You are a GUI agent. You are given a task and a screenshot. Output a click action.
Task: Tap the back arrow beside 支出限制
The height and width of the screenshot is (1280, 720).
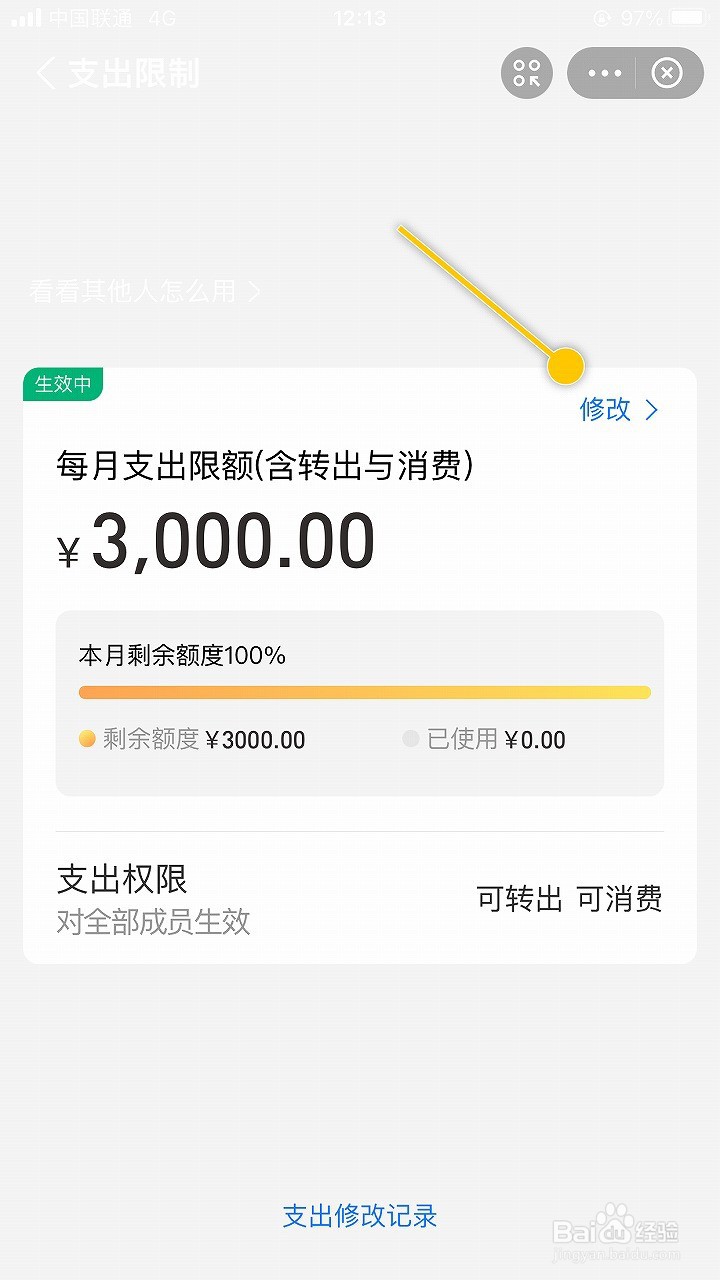point(46,73)
